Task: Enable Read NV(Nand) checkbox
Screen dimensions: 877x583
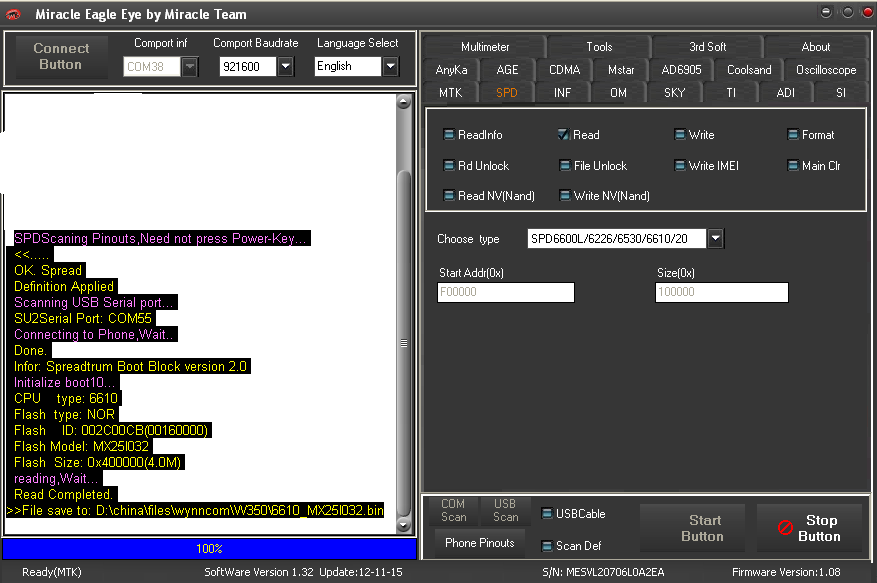Action: (x=449, y=196)
